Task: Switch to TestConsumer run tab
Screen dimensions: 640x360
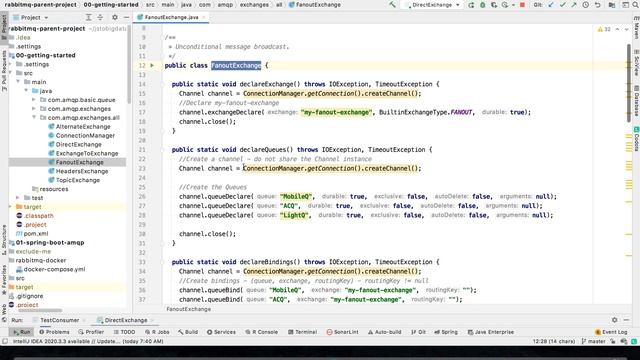Action: point(59,320)
